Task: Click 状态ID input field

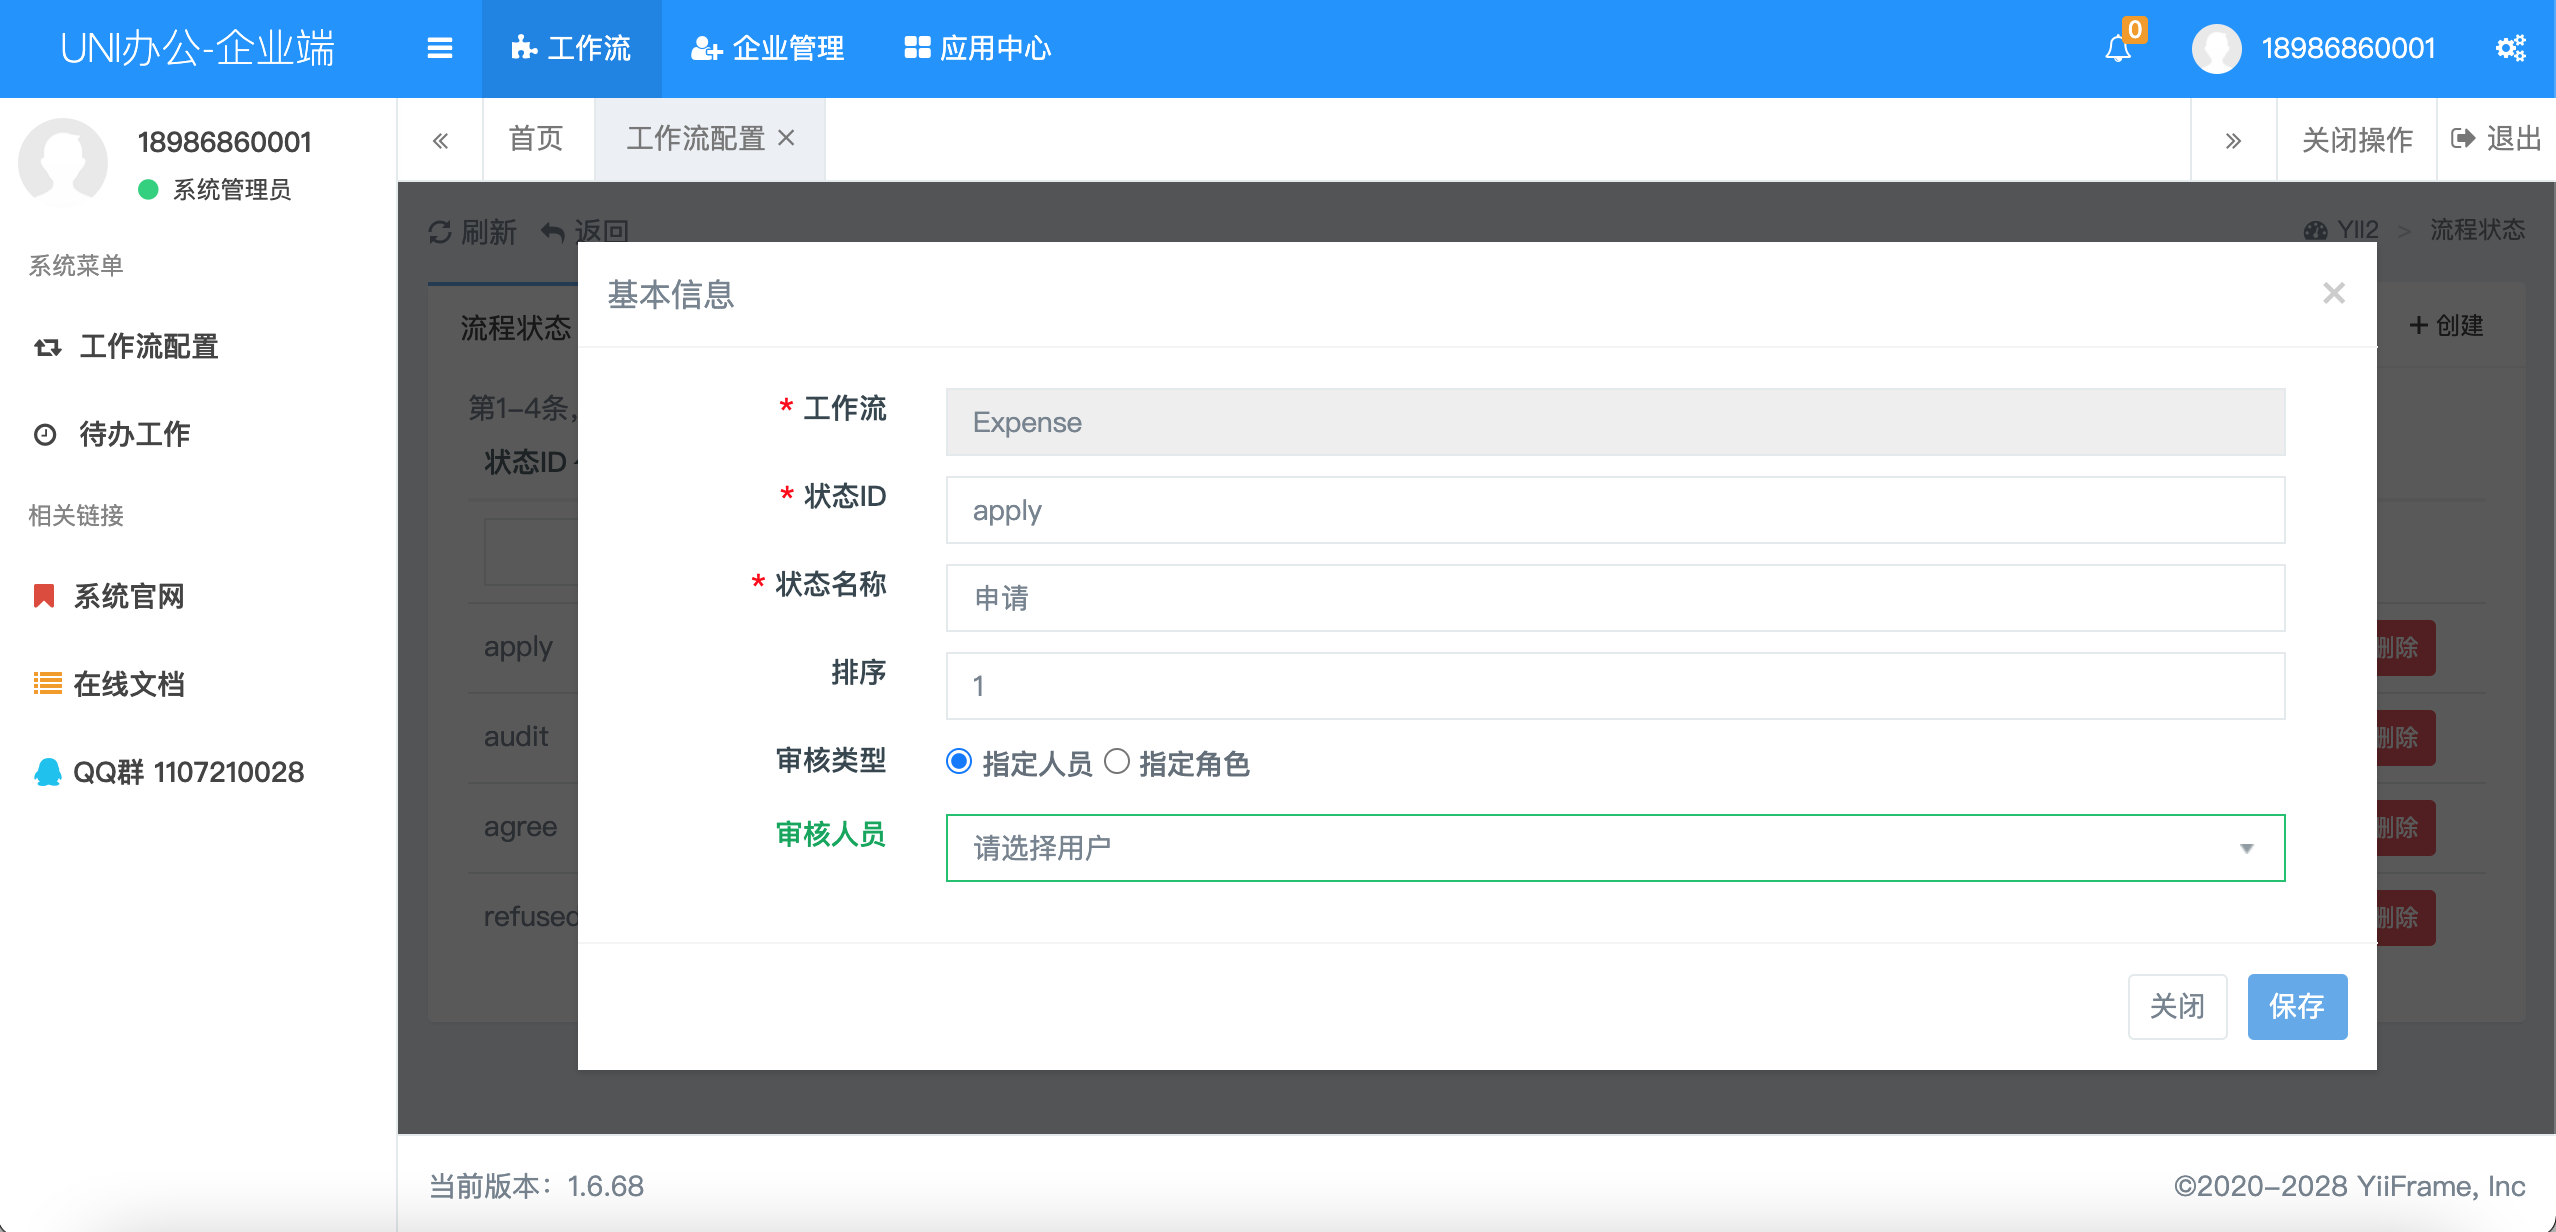Action: pyautogui.click(x=1614, y=510)
